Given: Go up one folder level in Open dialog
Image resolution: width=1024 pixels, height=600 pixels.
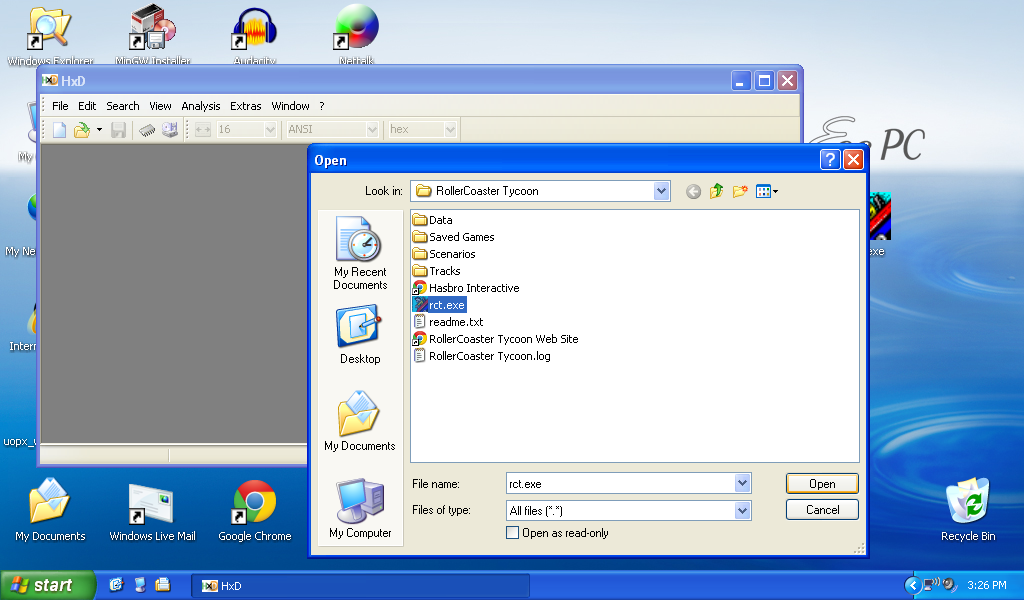Looking at the screenshot, I should [x=716, y=191].
